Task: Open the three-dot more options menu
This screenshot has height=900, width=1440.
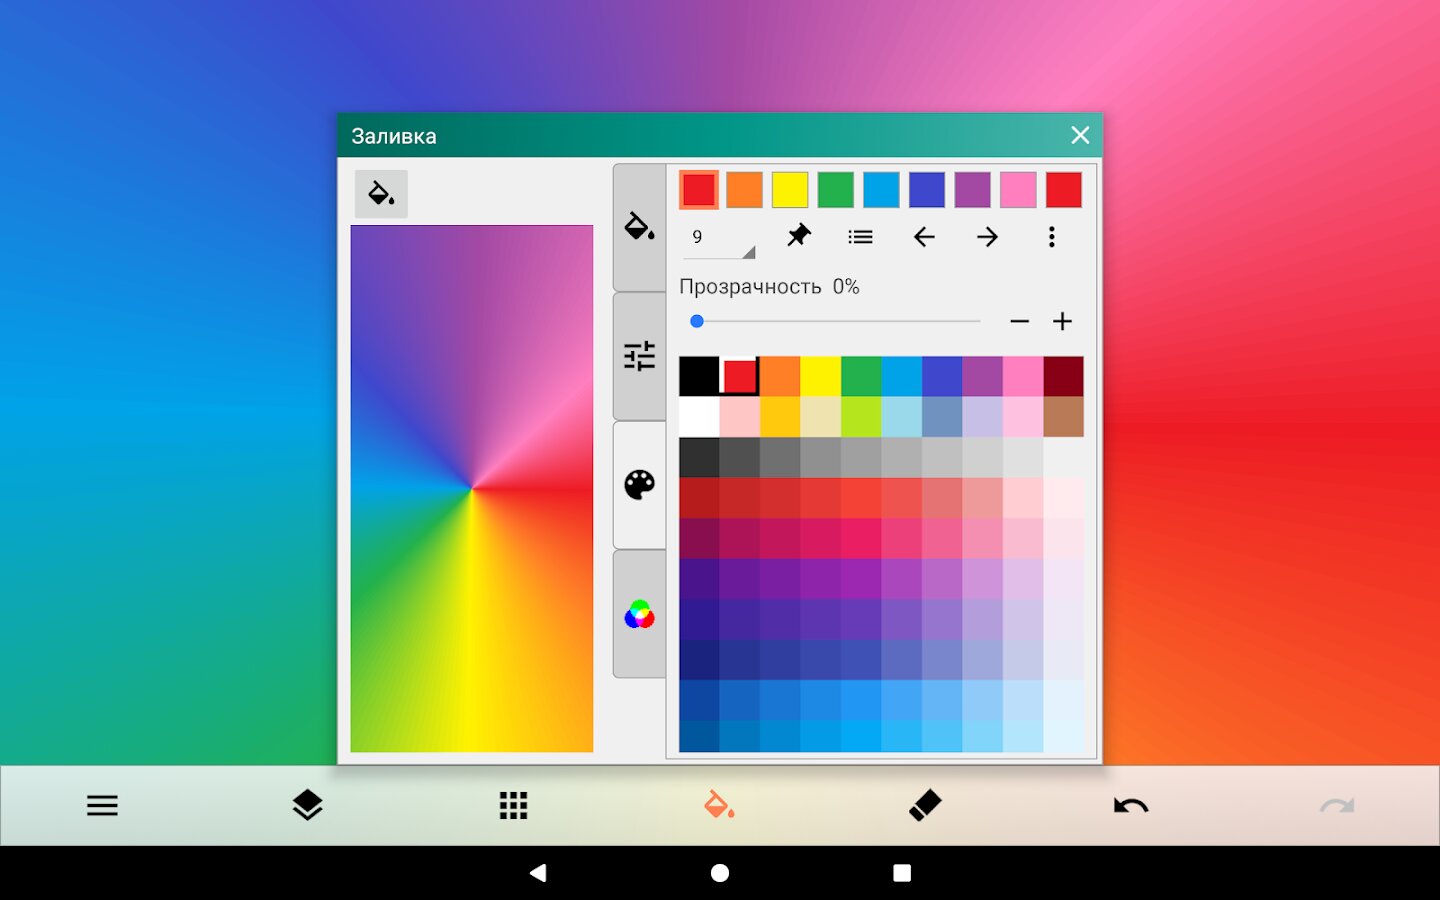Action: (1051, 237)
